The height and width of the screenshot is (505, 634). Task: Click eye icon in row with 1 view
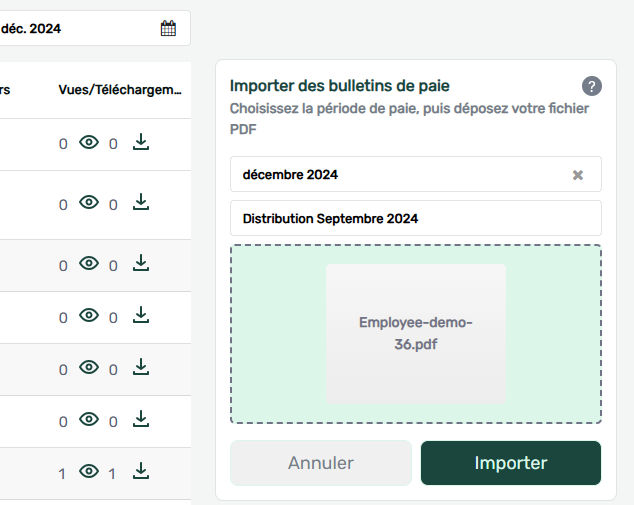click(x=89, y=472)
